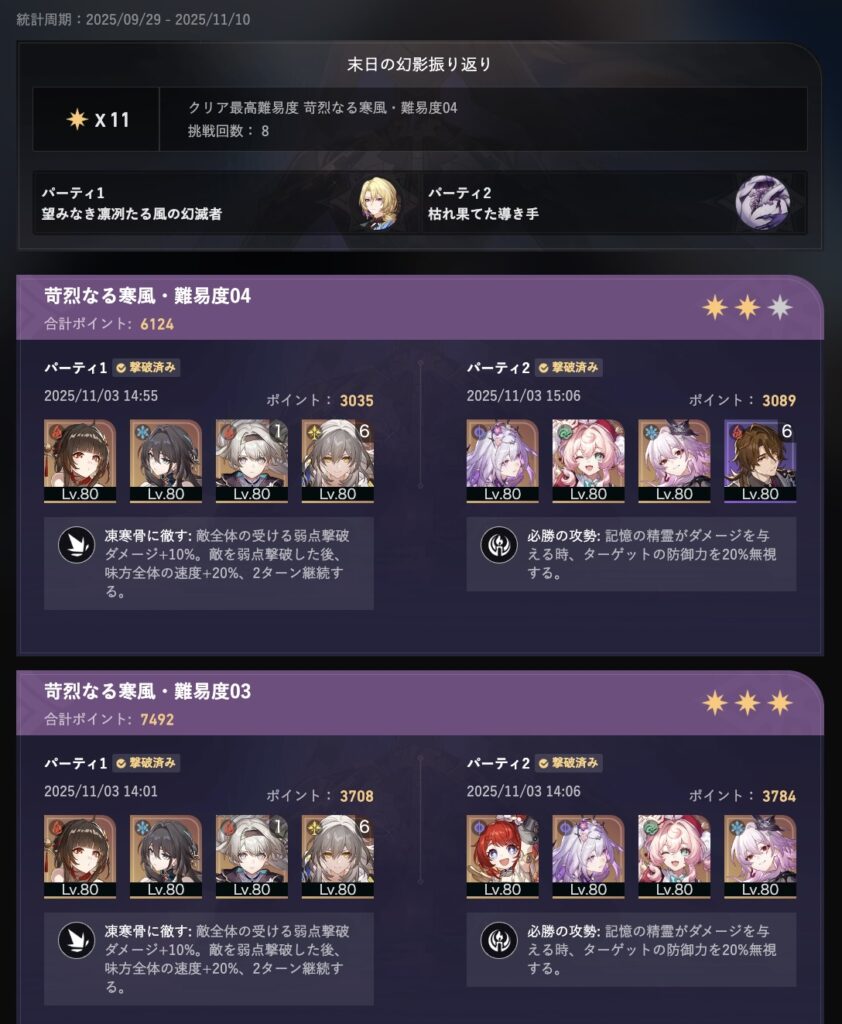Click the 必勝の攻勢 buff icon in 難易度03

click(499, 940)
